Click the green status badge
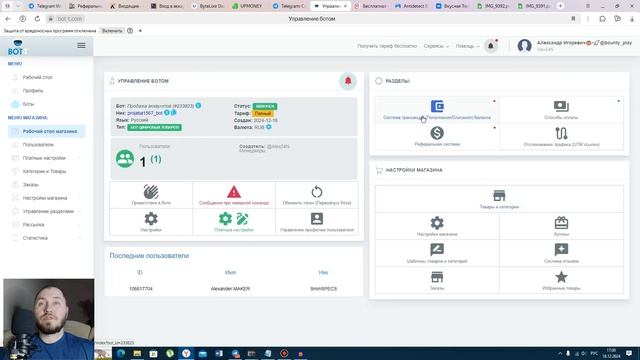This screenshot has width=640, height=360. (264, 106)
